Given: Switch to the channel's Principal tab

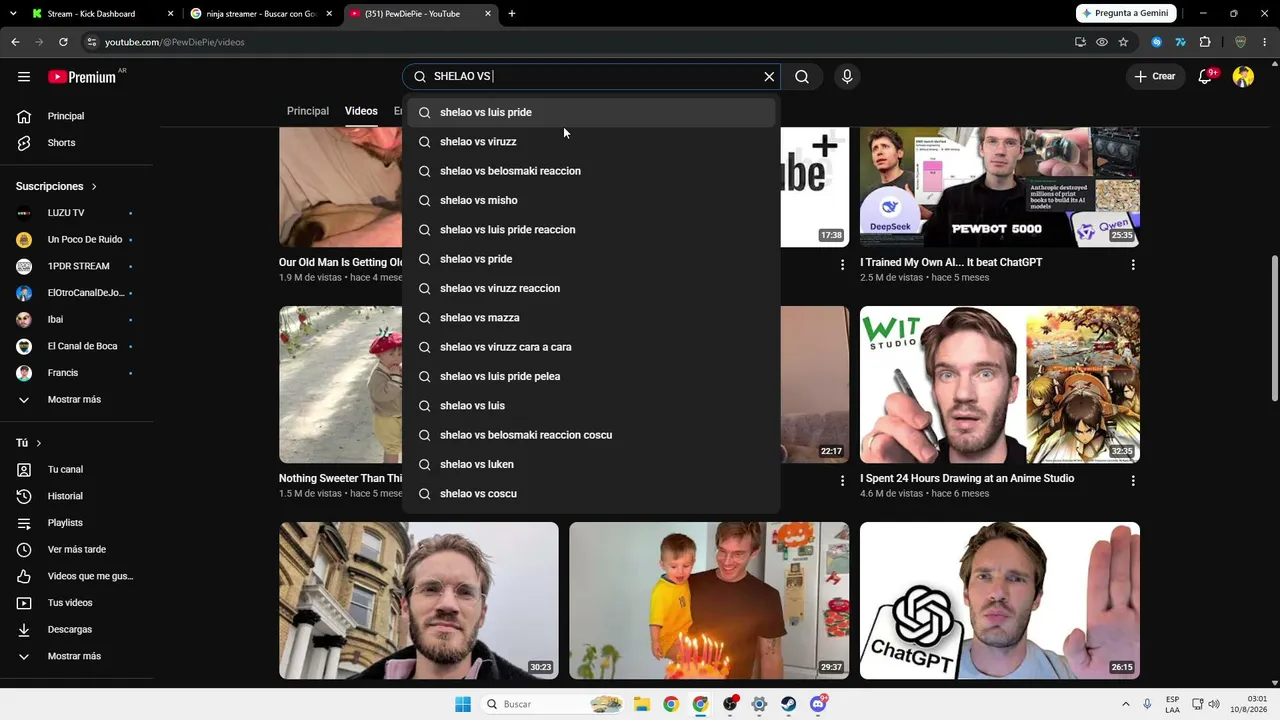Looking at the screenshot, I should 308,111.
